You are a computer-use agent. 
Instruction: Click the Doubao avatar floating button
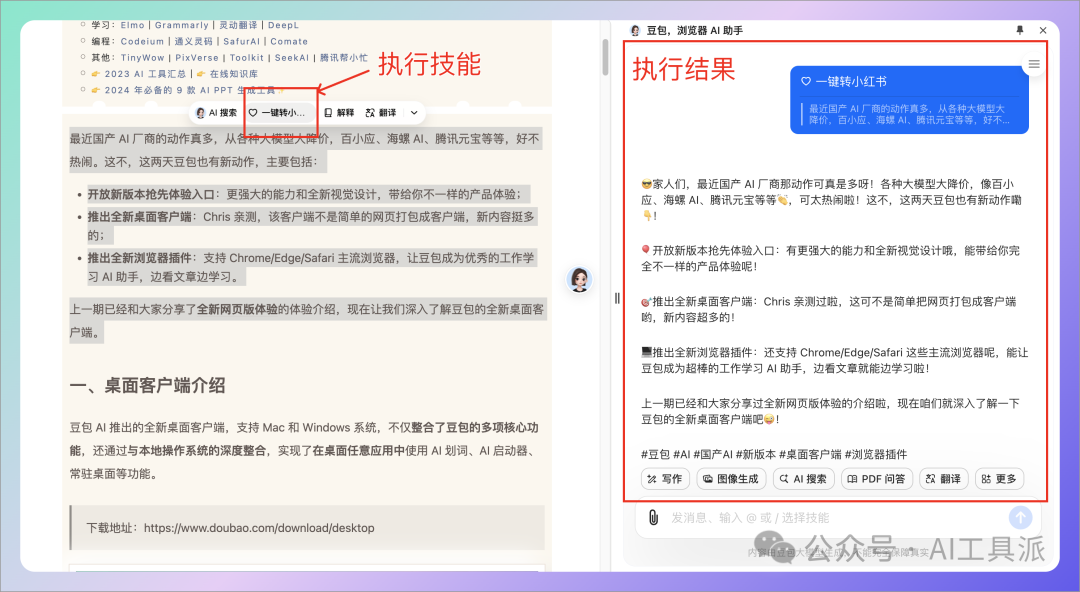pyautogui.click(x=579, y=279)
